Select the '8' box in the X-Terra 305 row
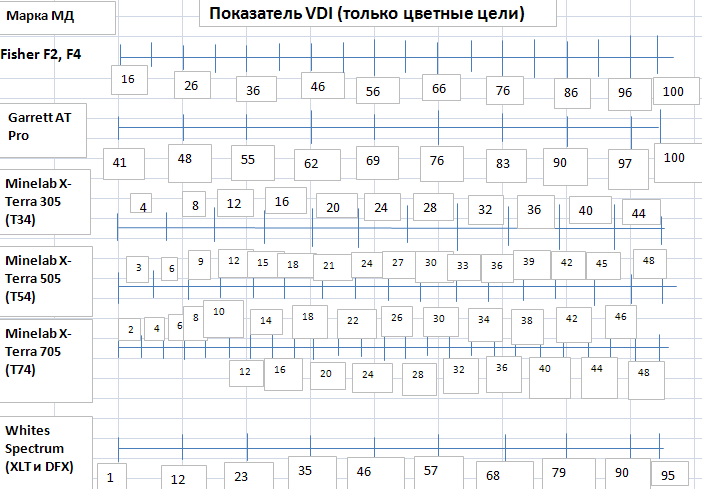The width and height of the screenshot is (702, 489). tap(194, 204)
